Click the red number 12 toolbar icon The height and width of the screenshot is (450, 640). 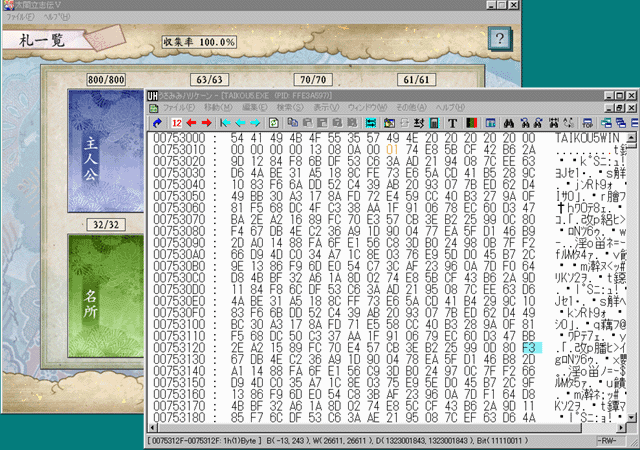(176, 122)
